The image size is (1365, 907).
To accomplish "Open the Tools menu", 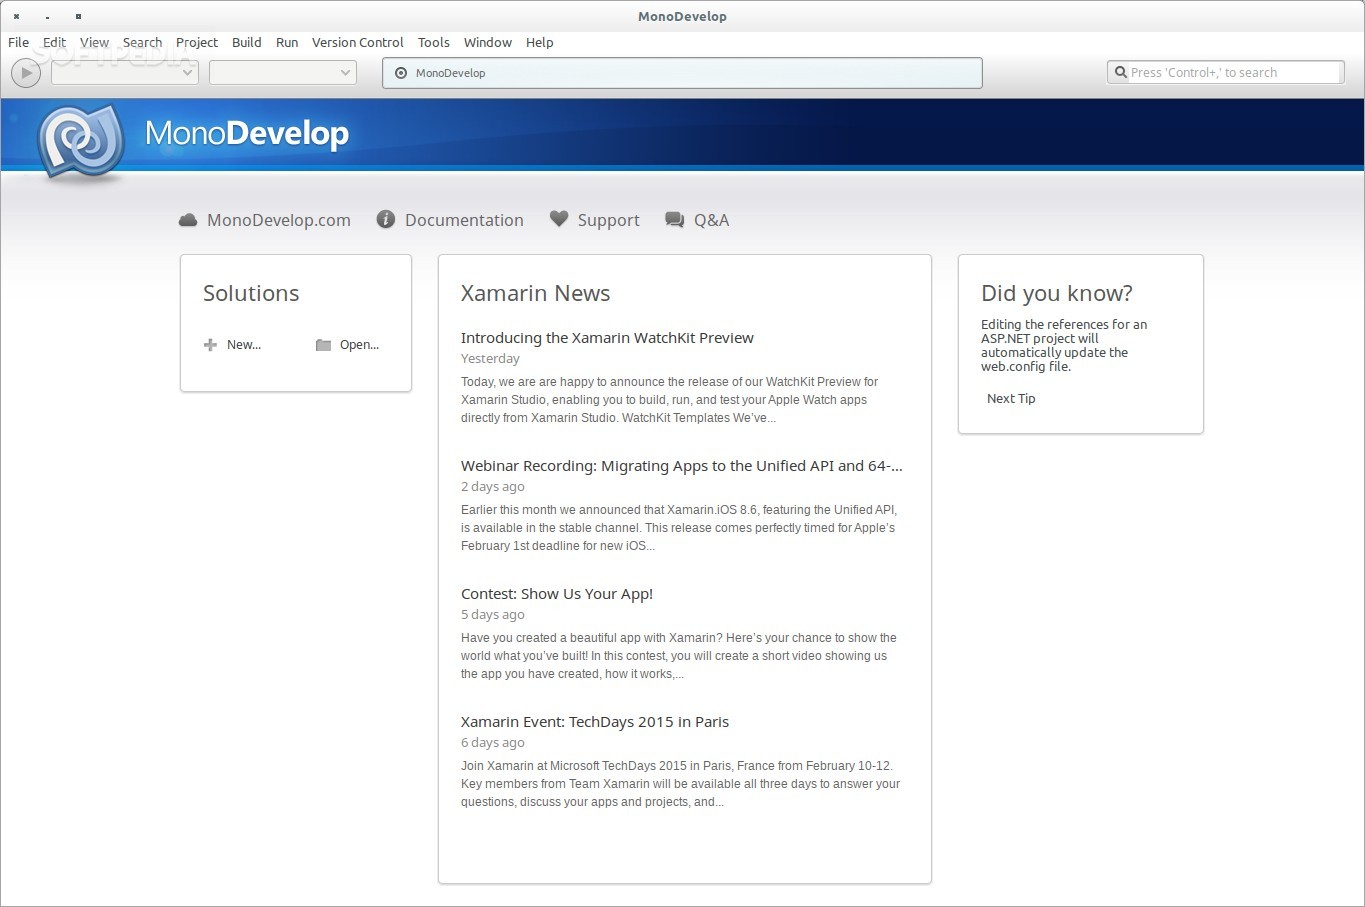I will pos(434,42).
